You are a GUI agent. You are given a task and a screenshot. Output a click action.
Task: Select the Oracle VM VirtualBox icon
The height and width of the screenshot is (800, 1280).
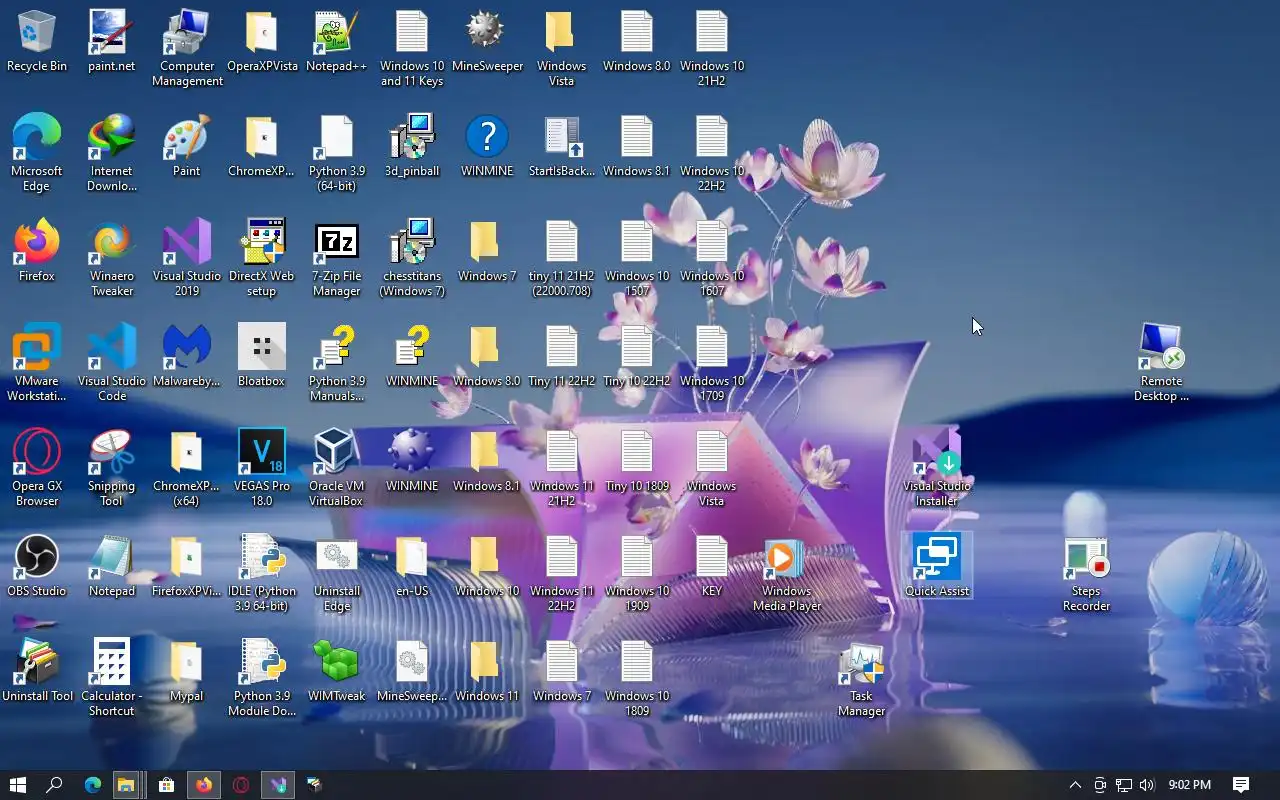(337, 468)
